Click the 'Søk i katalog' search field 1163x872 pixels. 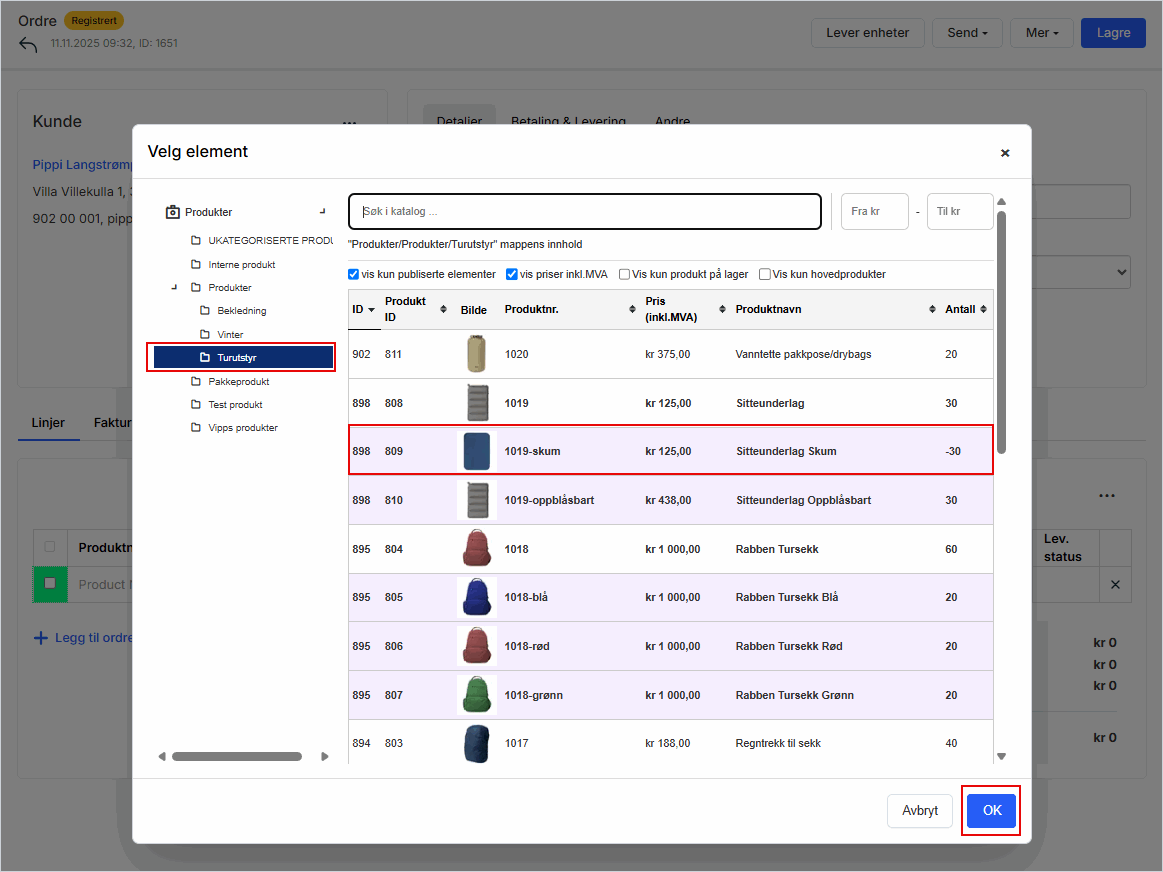(585, 212)
